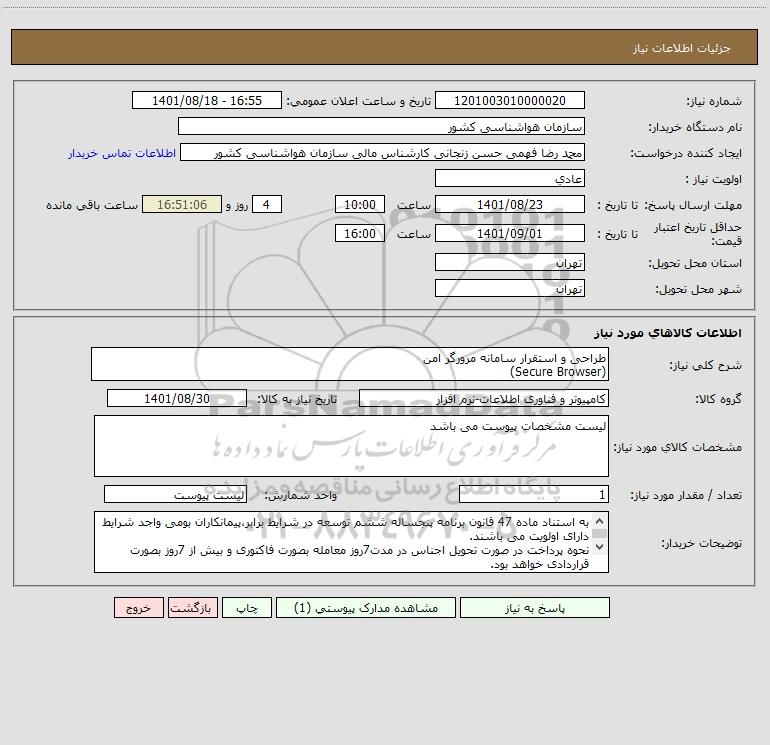
Task: Click quantity field showing 1
Action: (534, 495)
